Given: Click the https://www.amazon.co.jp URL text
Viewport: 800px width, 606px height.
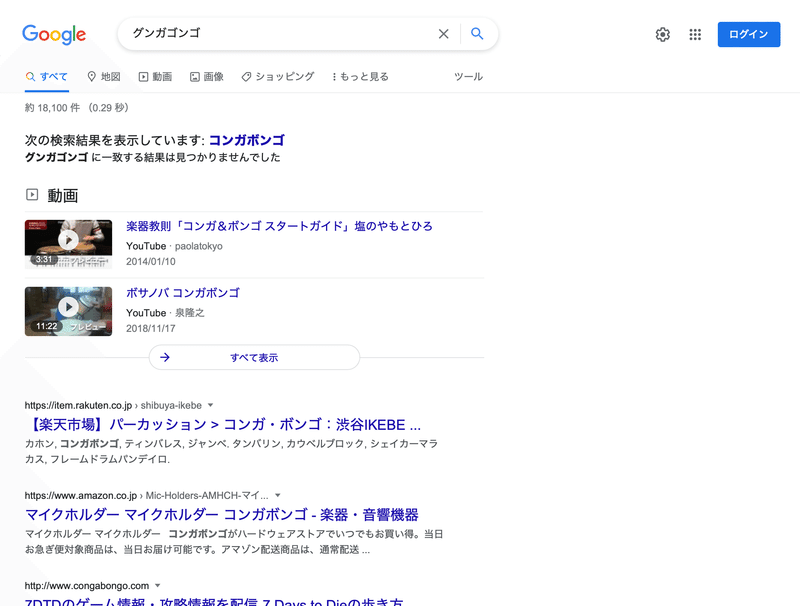Looking at the screenshot, I should 81,495.
